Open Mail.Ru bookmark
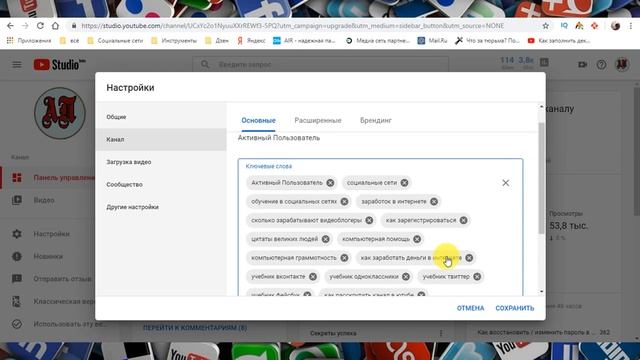The height and width of the screenshot is (360, 640). (433, 40)
